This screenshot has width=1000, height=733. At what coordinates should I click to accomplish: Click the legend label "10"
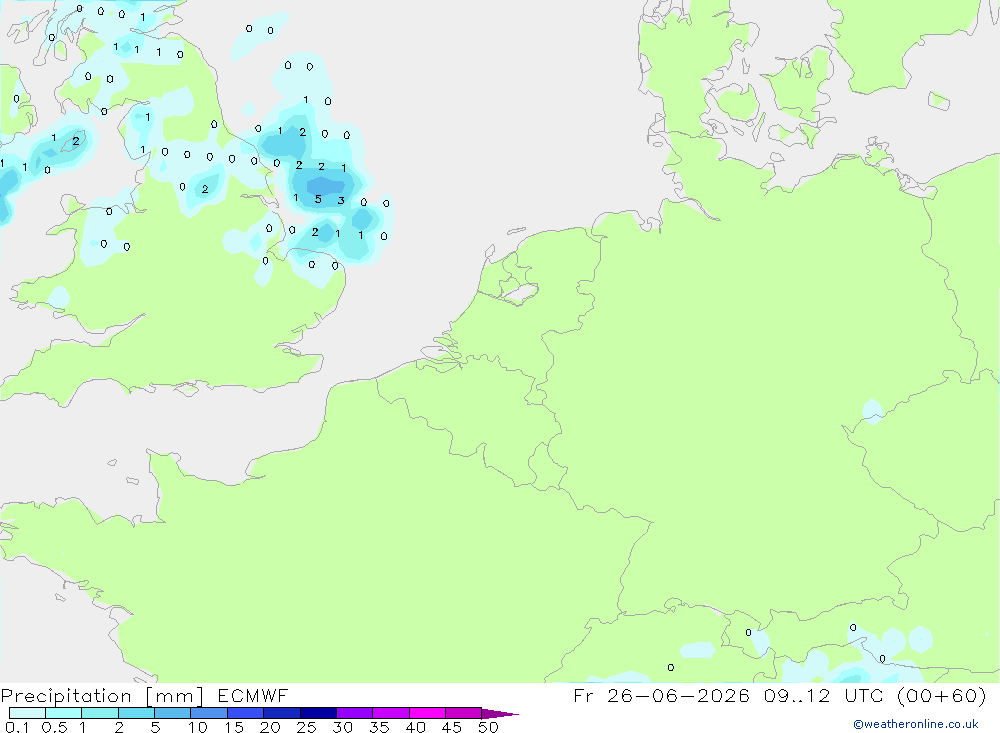click(x=197, y=727)
